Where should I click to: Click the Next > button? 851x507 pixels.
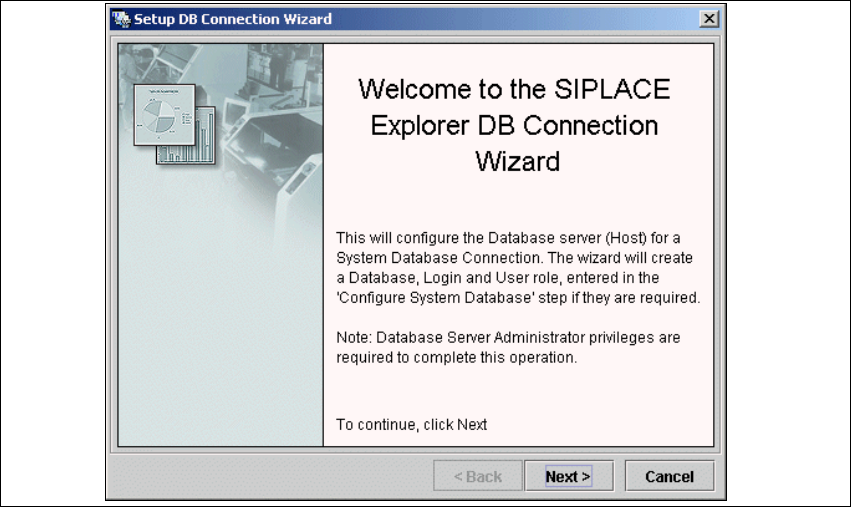pos(569,476)
